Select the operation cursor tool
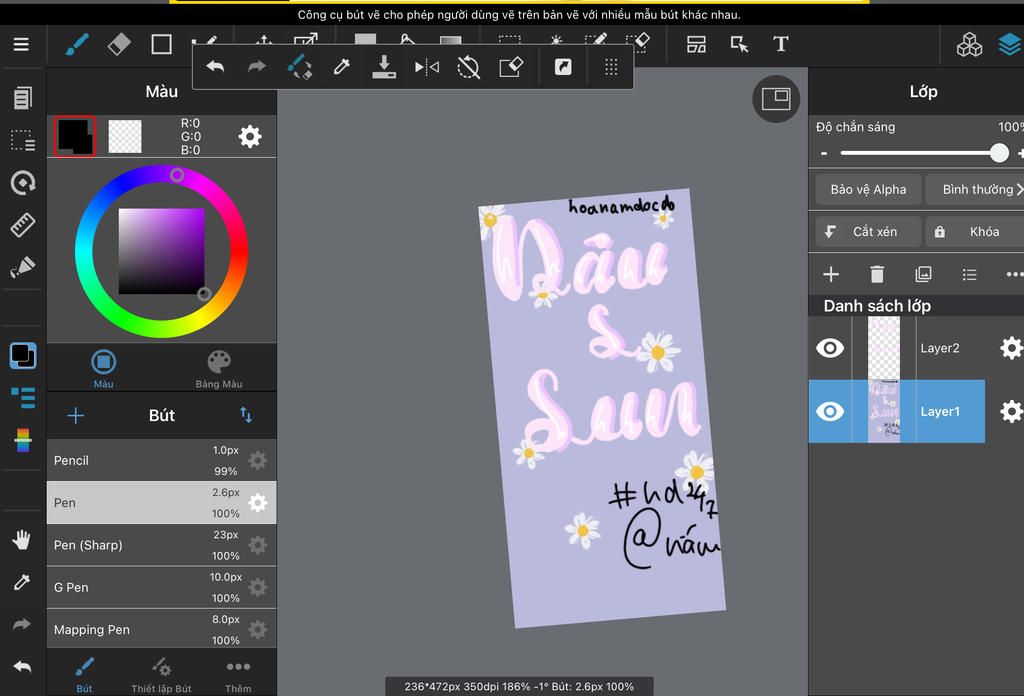 click(739, 44)
